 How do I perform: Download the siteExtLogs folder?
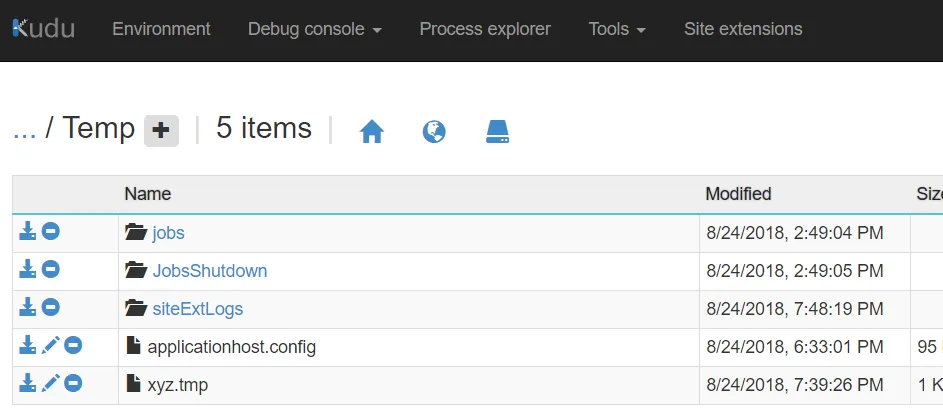click(28, 308)
